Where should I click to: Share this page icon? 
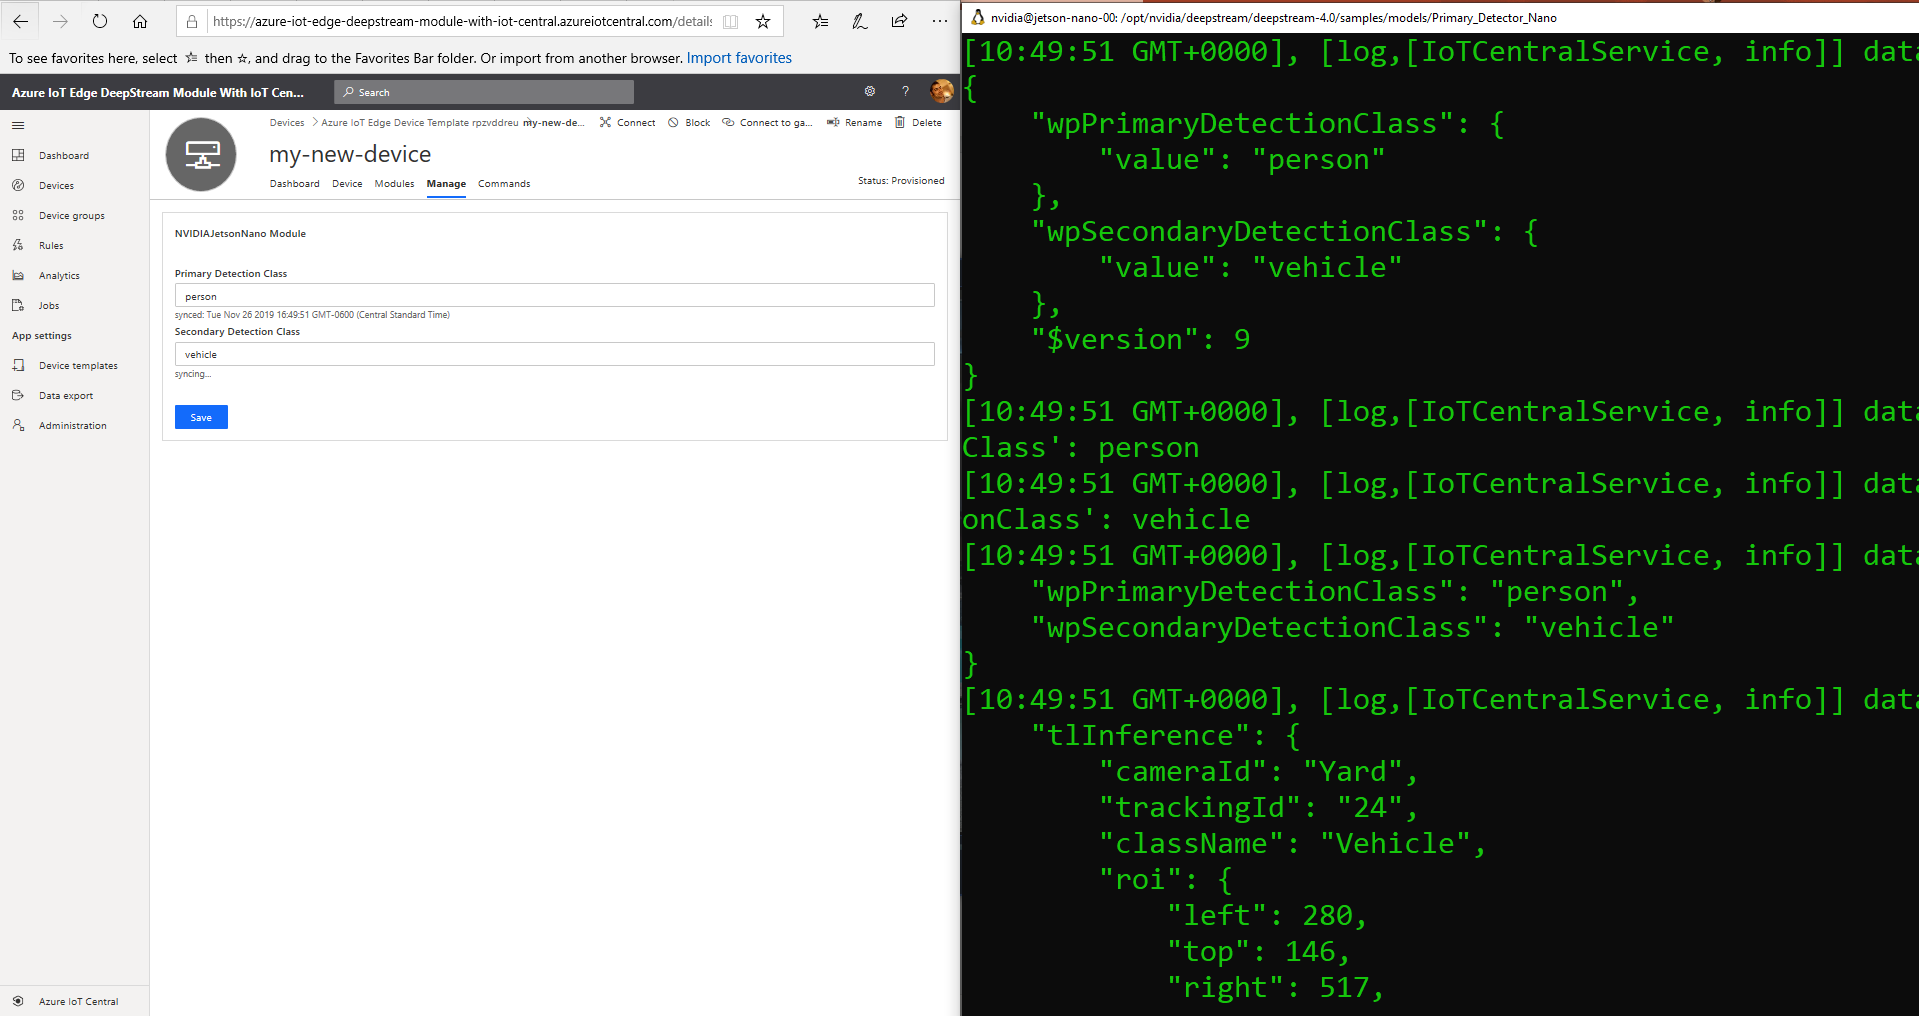pyautogui.click(x=900, y=21)
